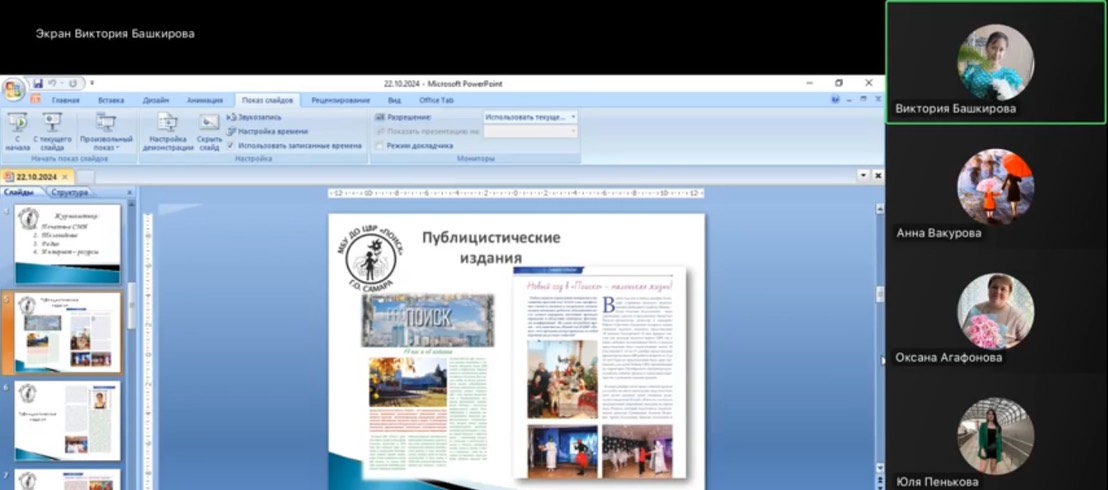Click the ЦВР 'ПОИСК' round logo on slide
1108x490 pixels.
click(370, 260)
